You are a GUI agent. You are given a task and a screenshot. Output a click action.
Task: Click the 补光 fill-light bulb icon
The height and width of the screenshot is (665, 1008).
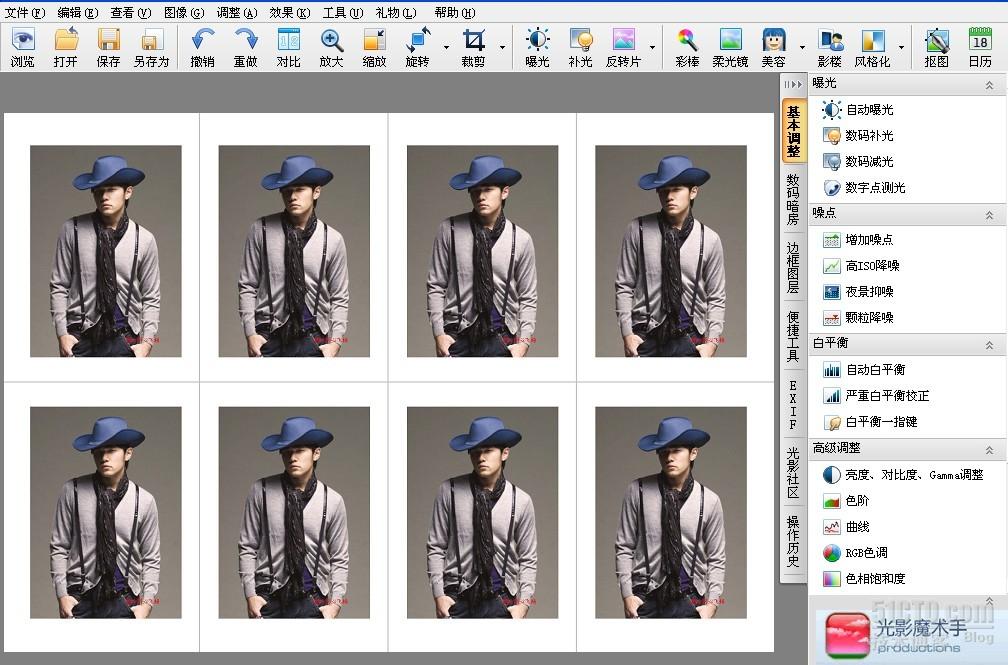580,48
